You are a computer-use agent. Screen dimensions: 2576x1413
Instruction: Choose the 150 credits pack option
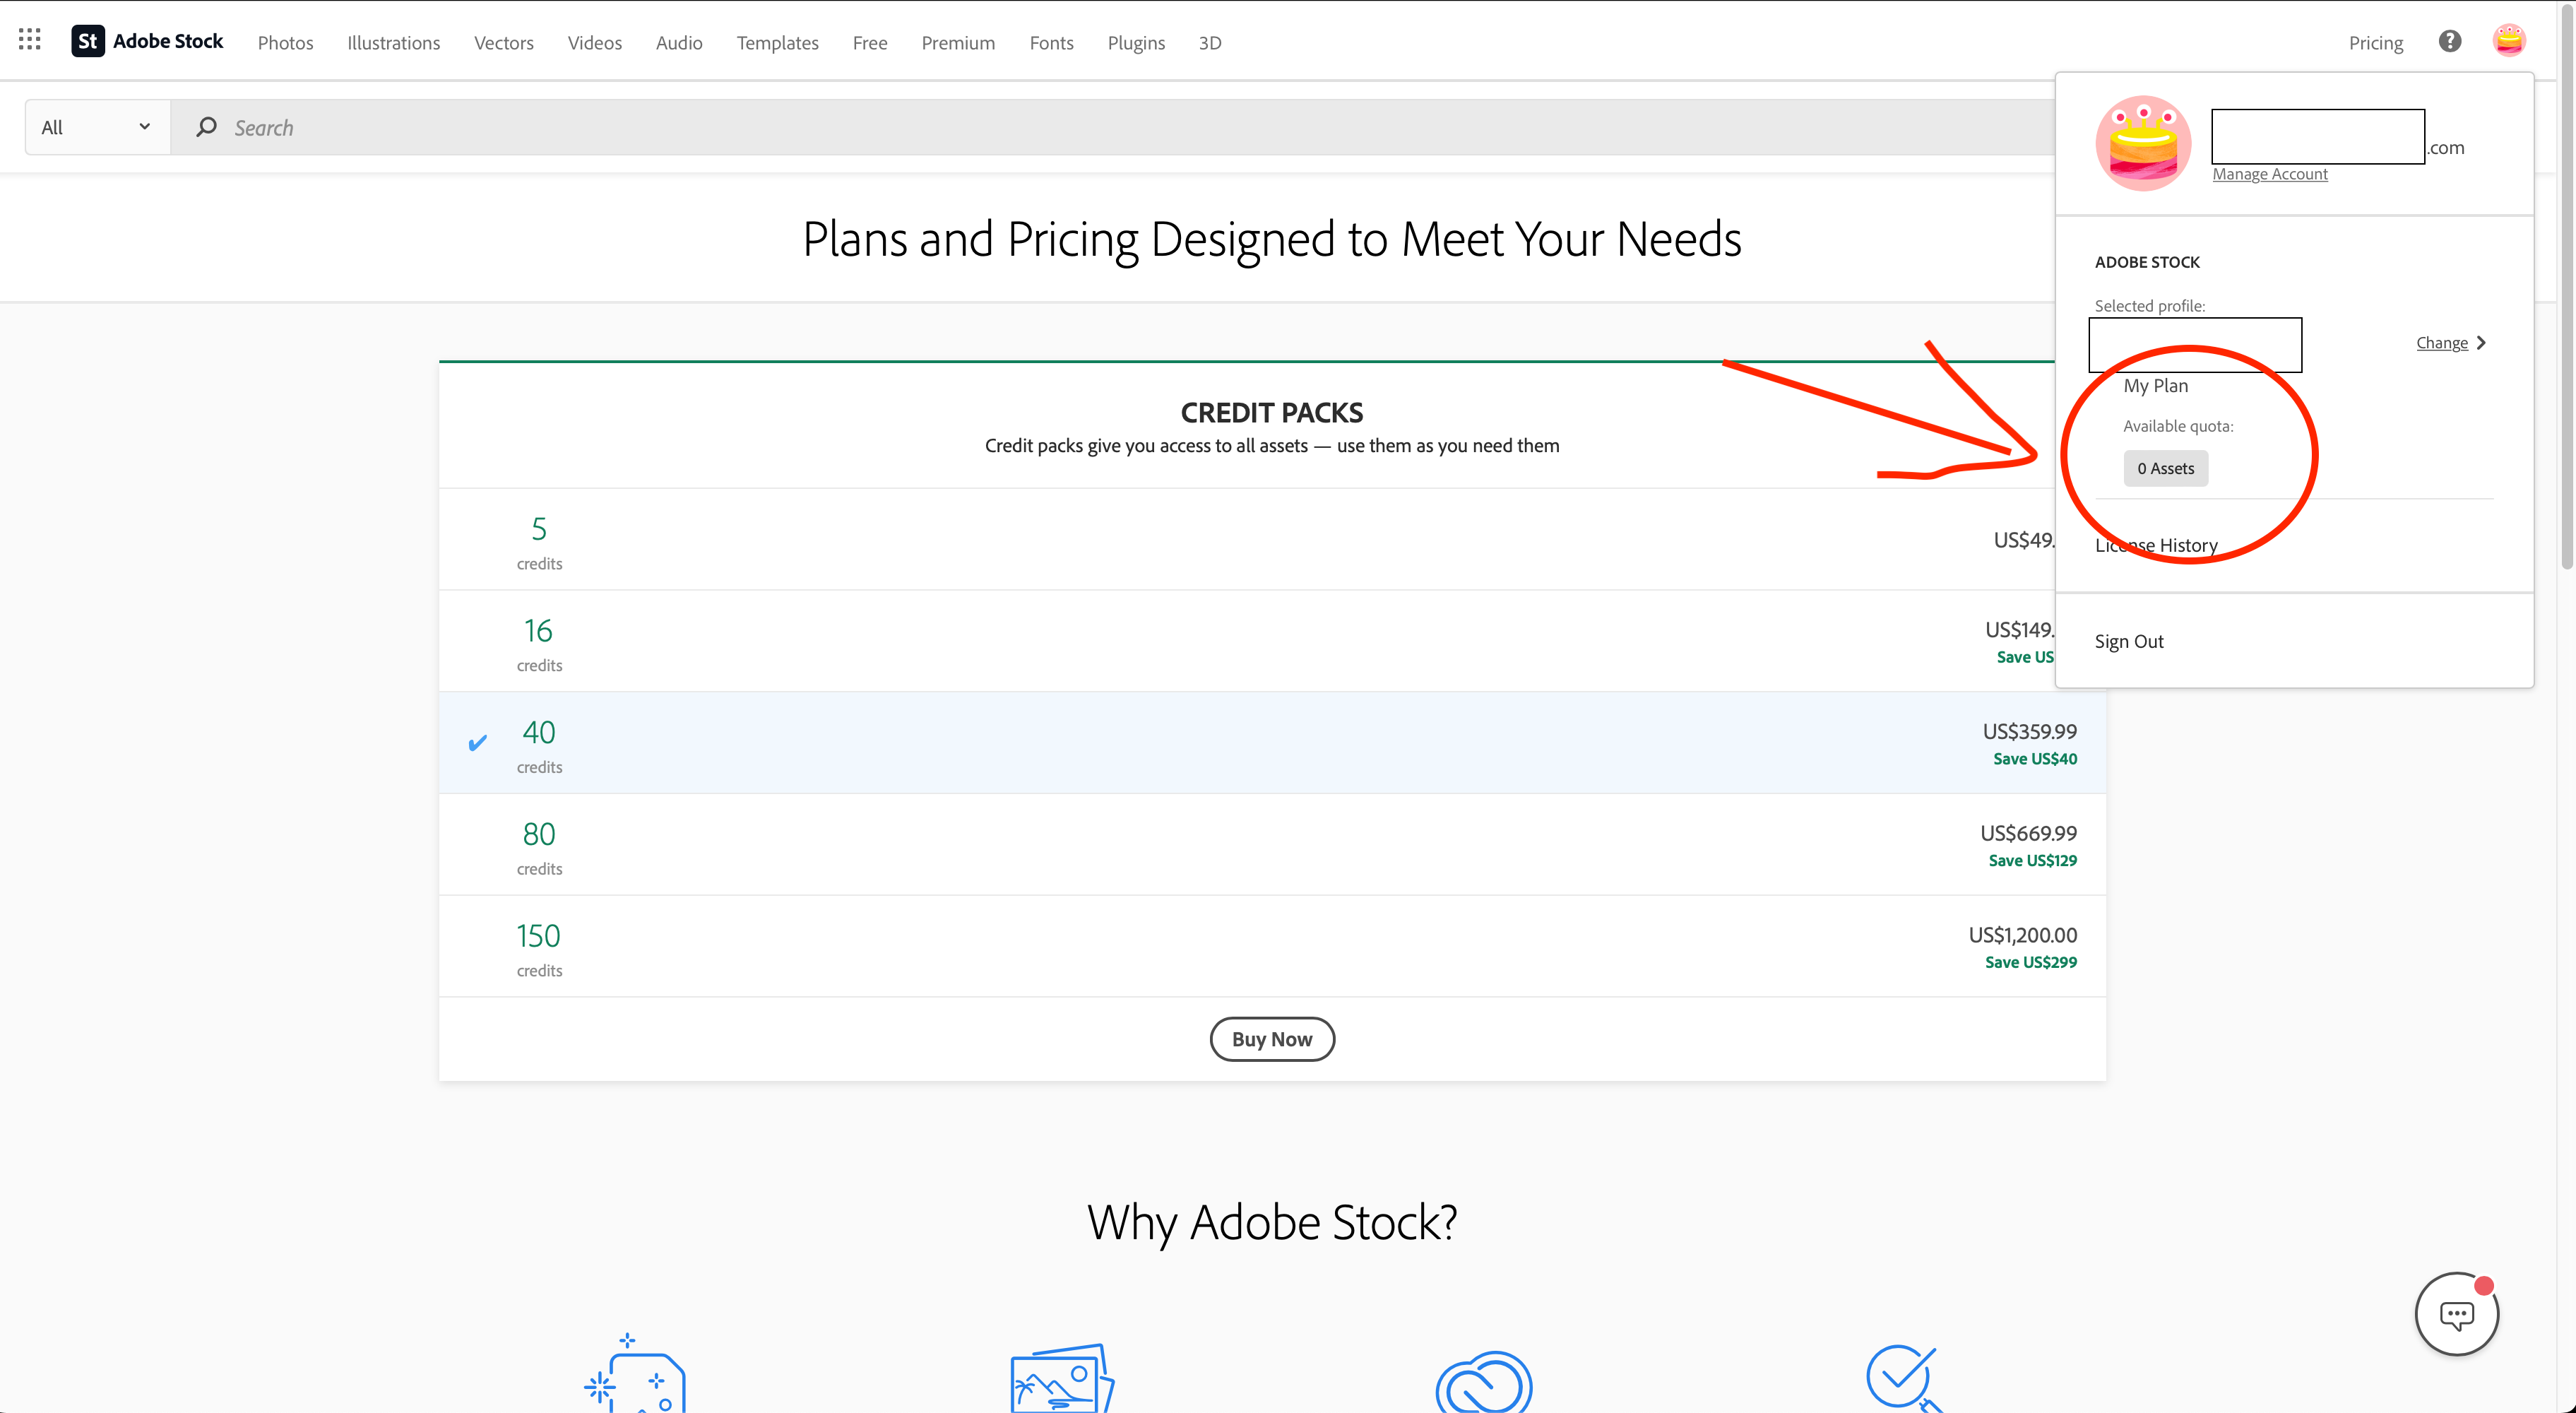click(x=539, y=945)
